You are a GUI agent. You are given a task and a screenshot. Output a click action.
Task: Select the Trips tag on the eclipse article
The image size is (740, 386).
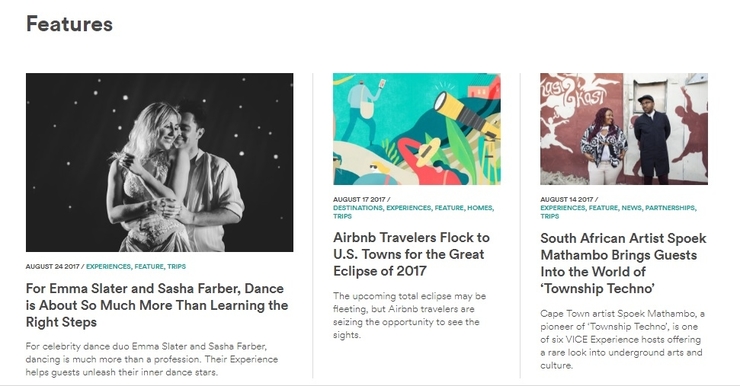tap(343, 216)
